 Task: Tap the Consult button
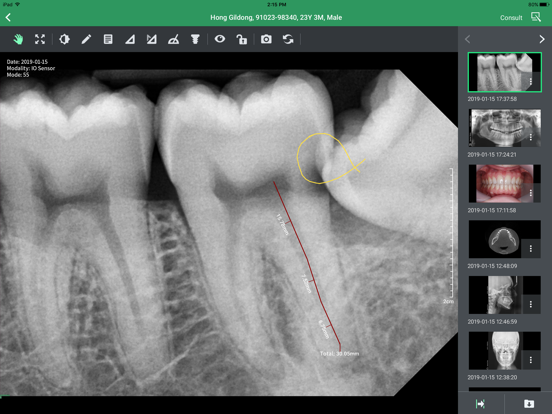[511, 18]
